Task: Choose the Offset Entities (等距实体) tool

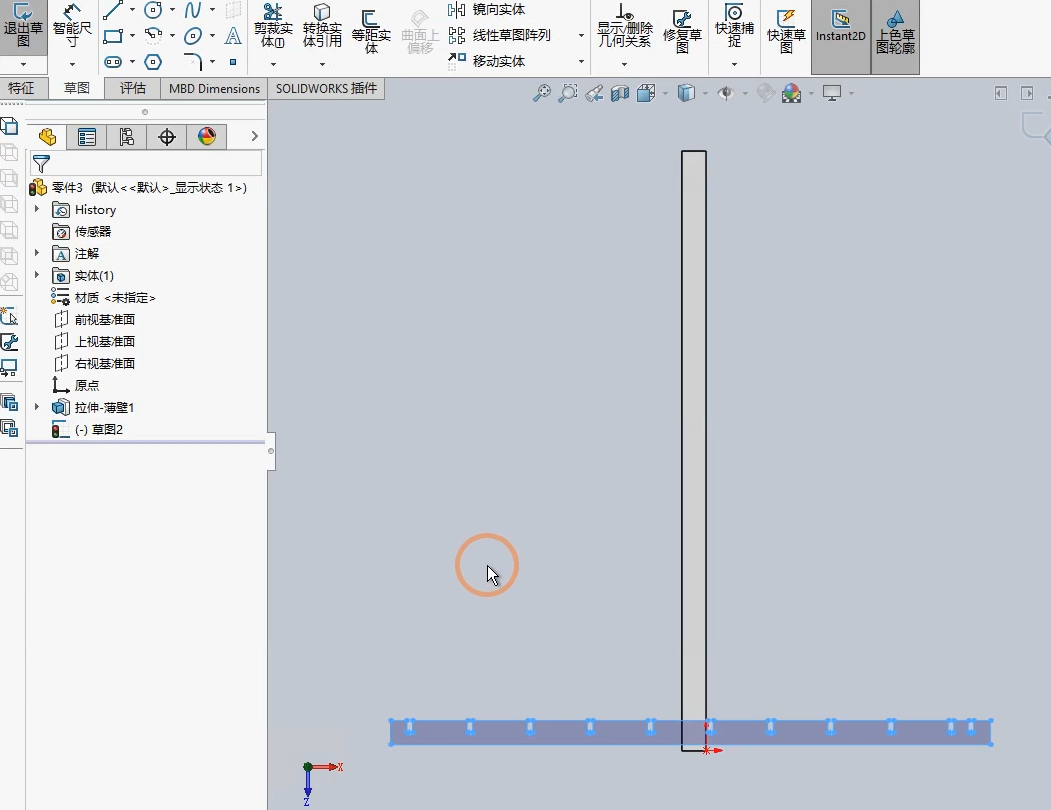Action: click(371, 30)
